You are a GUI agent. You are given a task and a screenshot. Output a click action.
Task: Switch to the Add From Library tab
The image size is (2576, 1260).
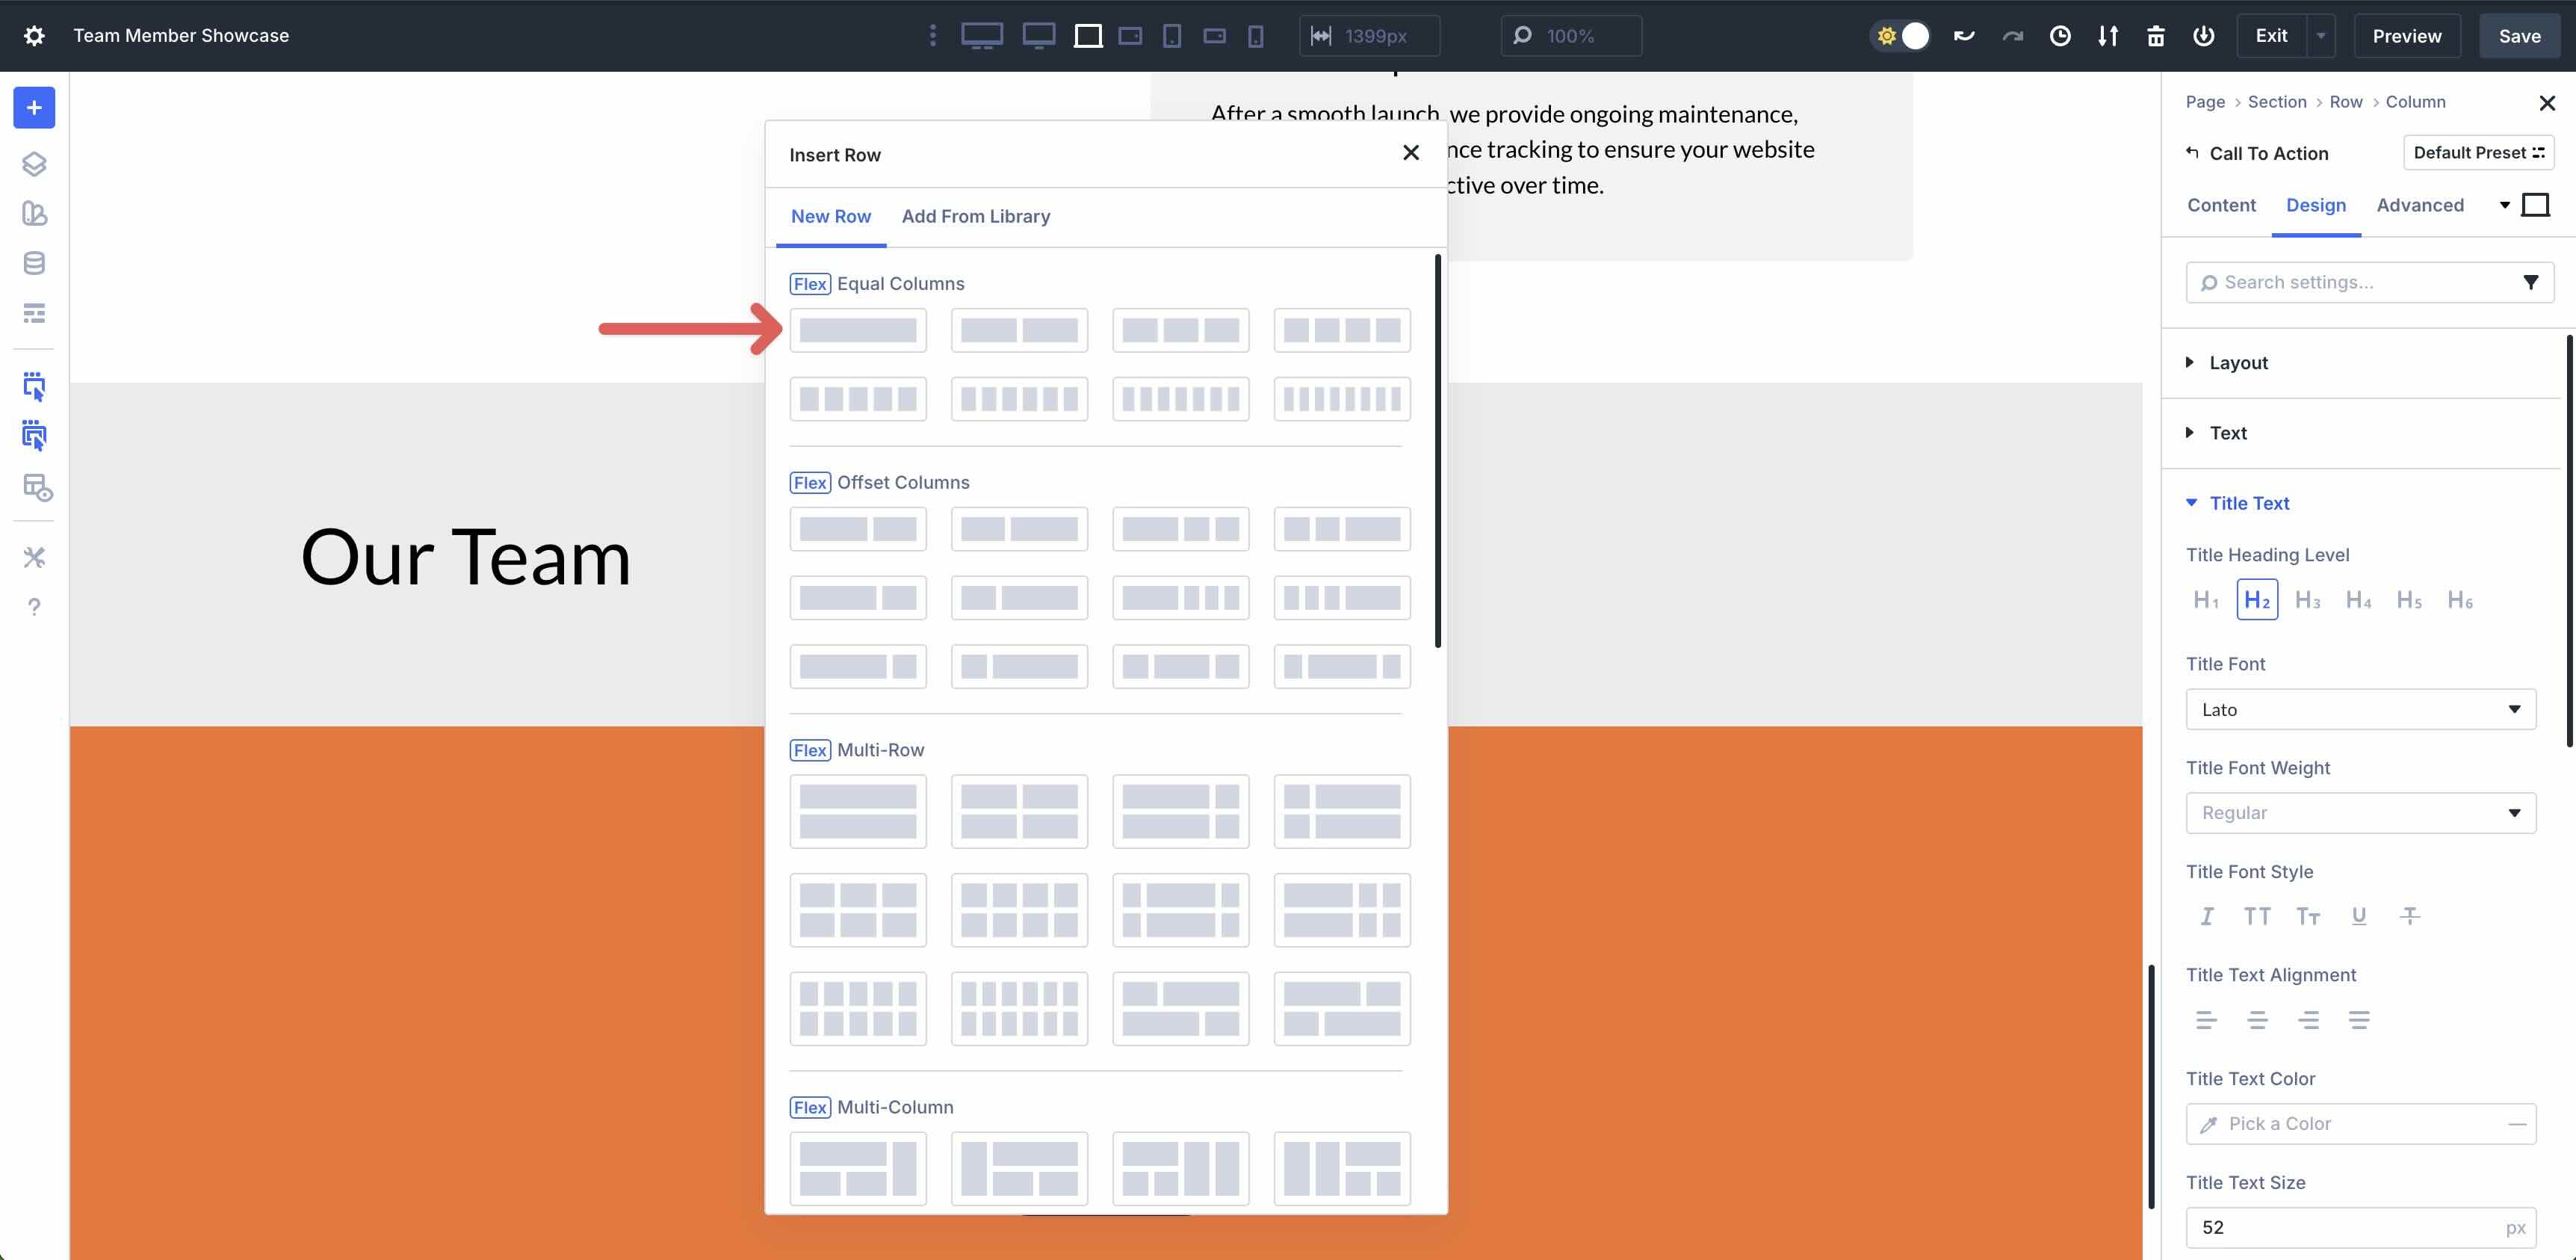[976, 216]
